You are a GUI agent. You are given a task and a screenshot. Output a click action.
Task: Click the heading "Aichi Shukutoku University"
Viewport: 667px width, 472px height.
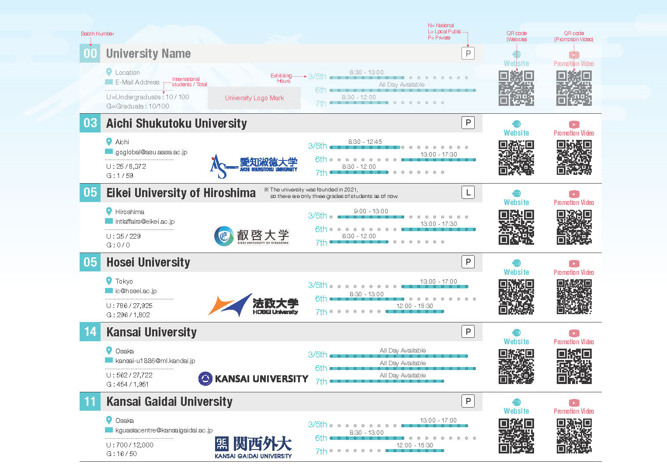(177, 123)
